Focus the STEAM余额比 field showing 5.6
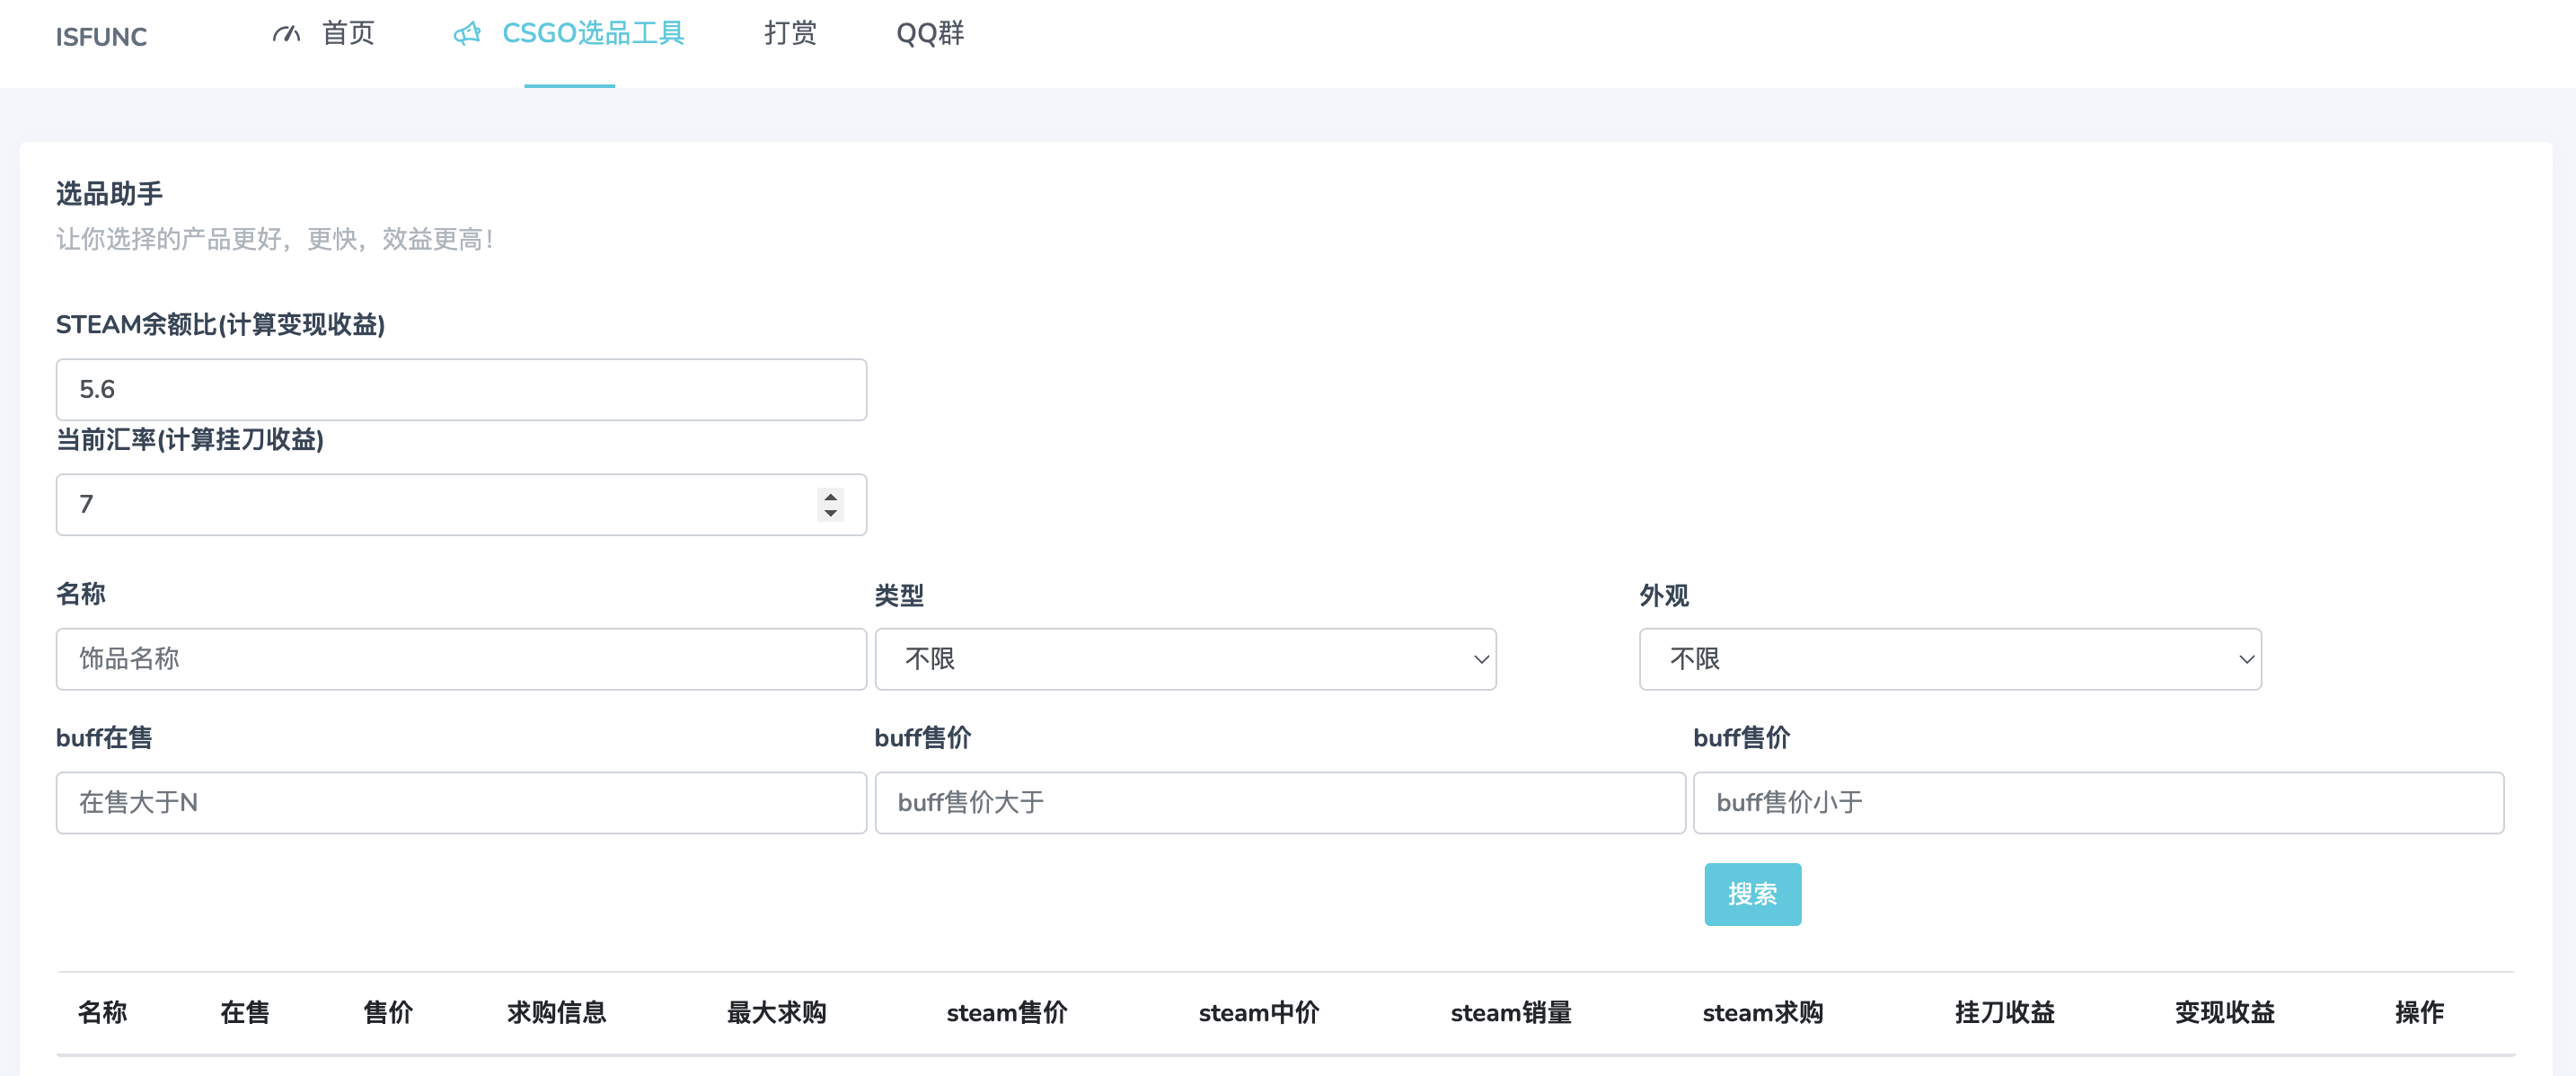The width and height of the screenshot is (2576, 1076). [x=461, y=389]
